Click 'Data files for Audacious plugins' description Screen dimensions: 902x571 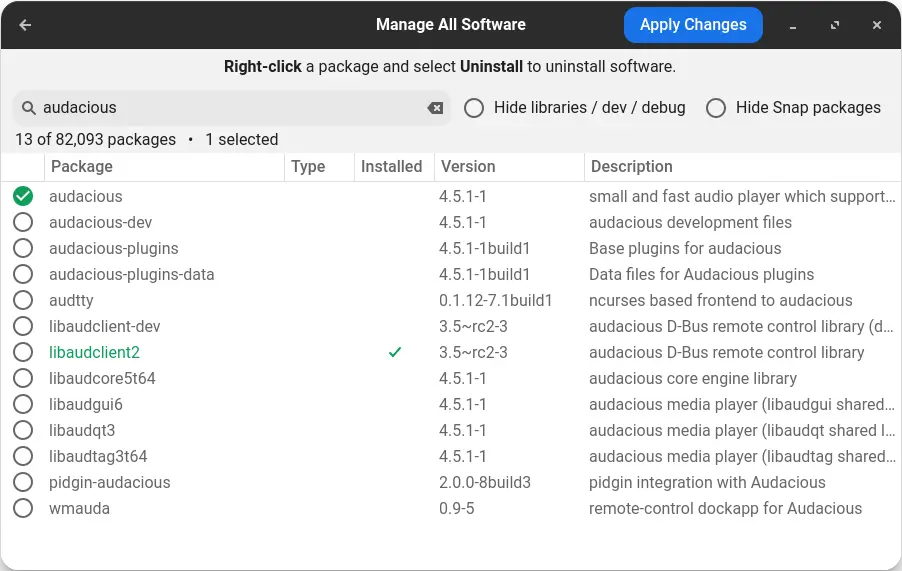pos(701,275)
